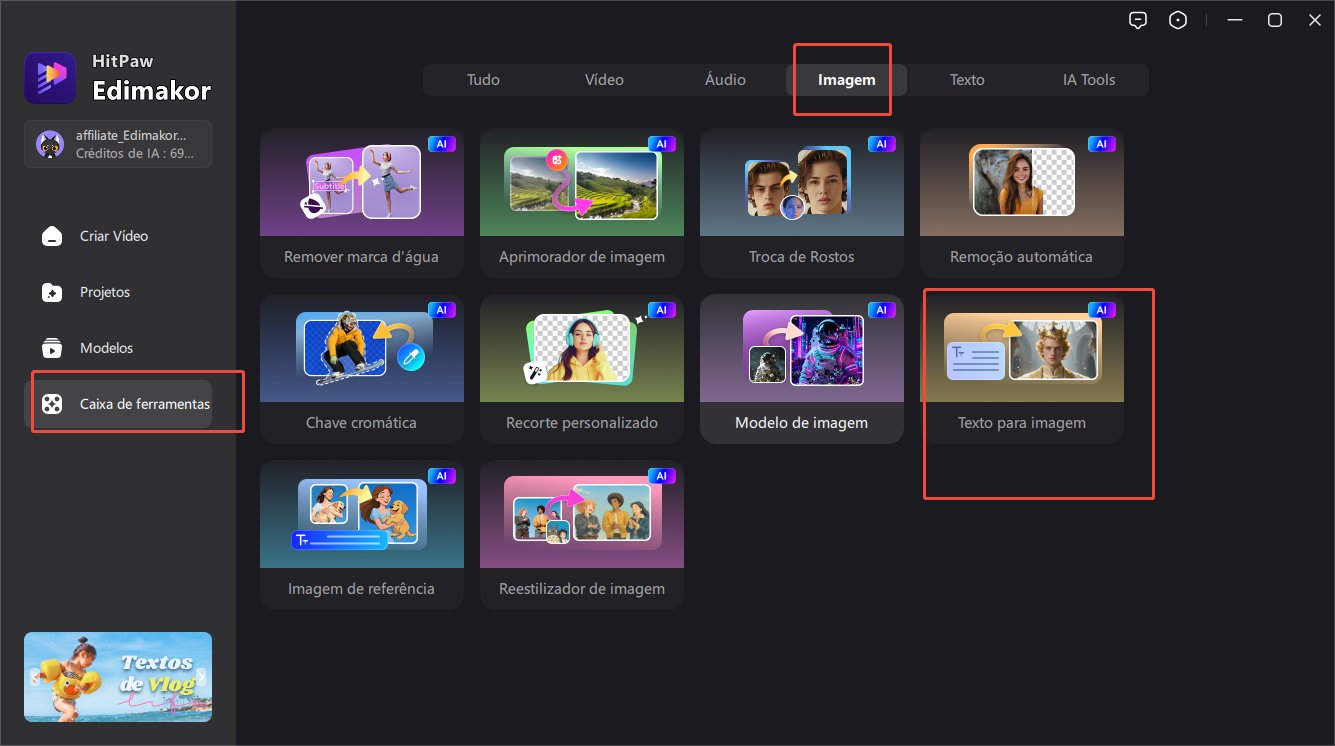Launch the Aprimorador de imagem tool

click(x=581, y=202)
